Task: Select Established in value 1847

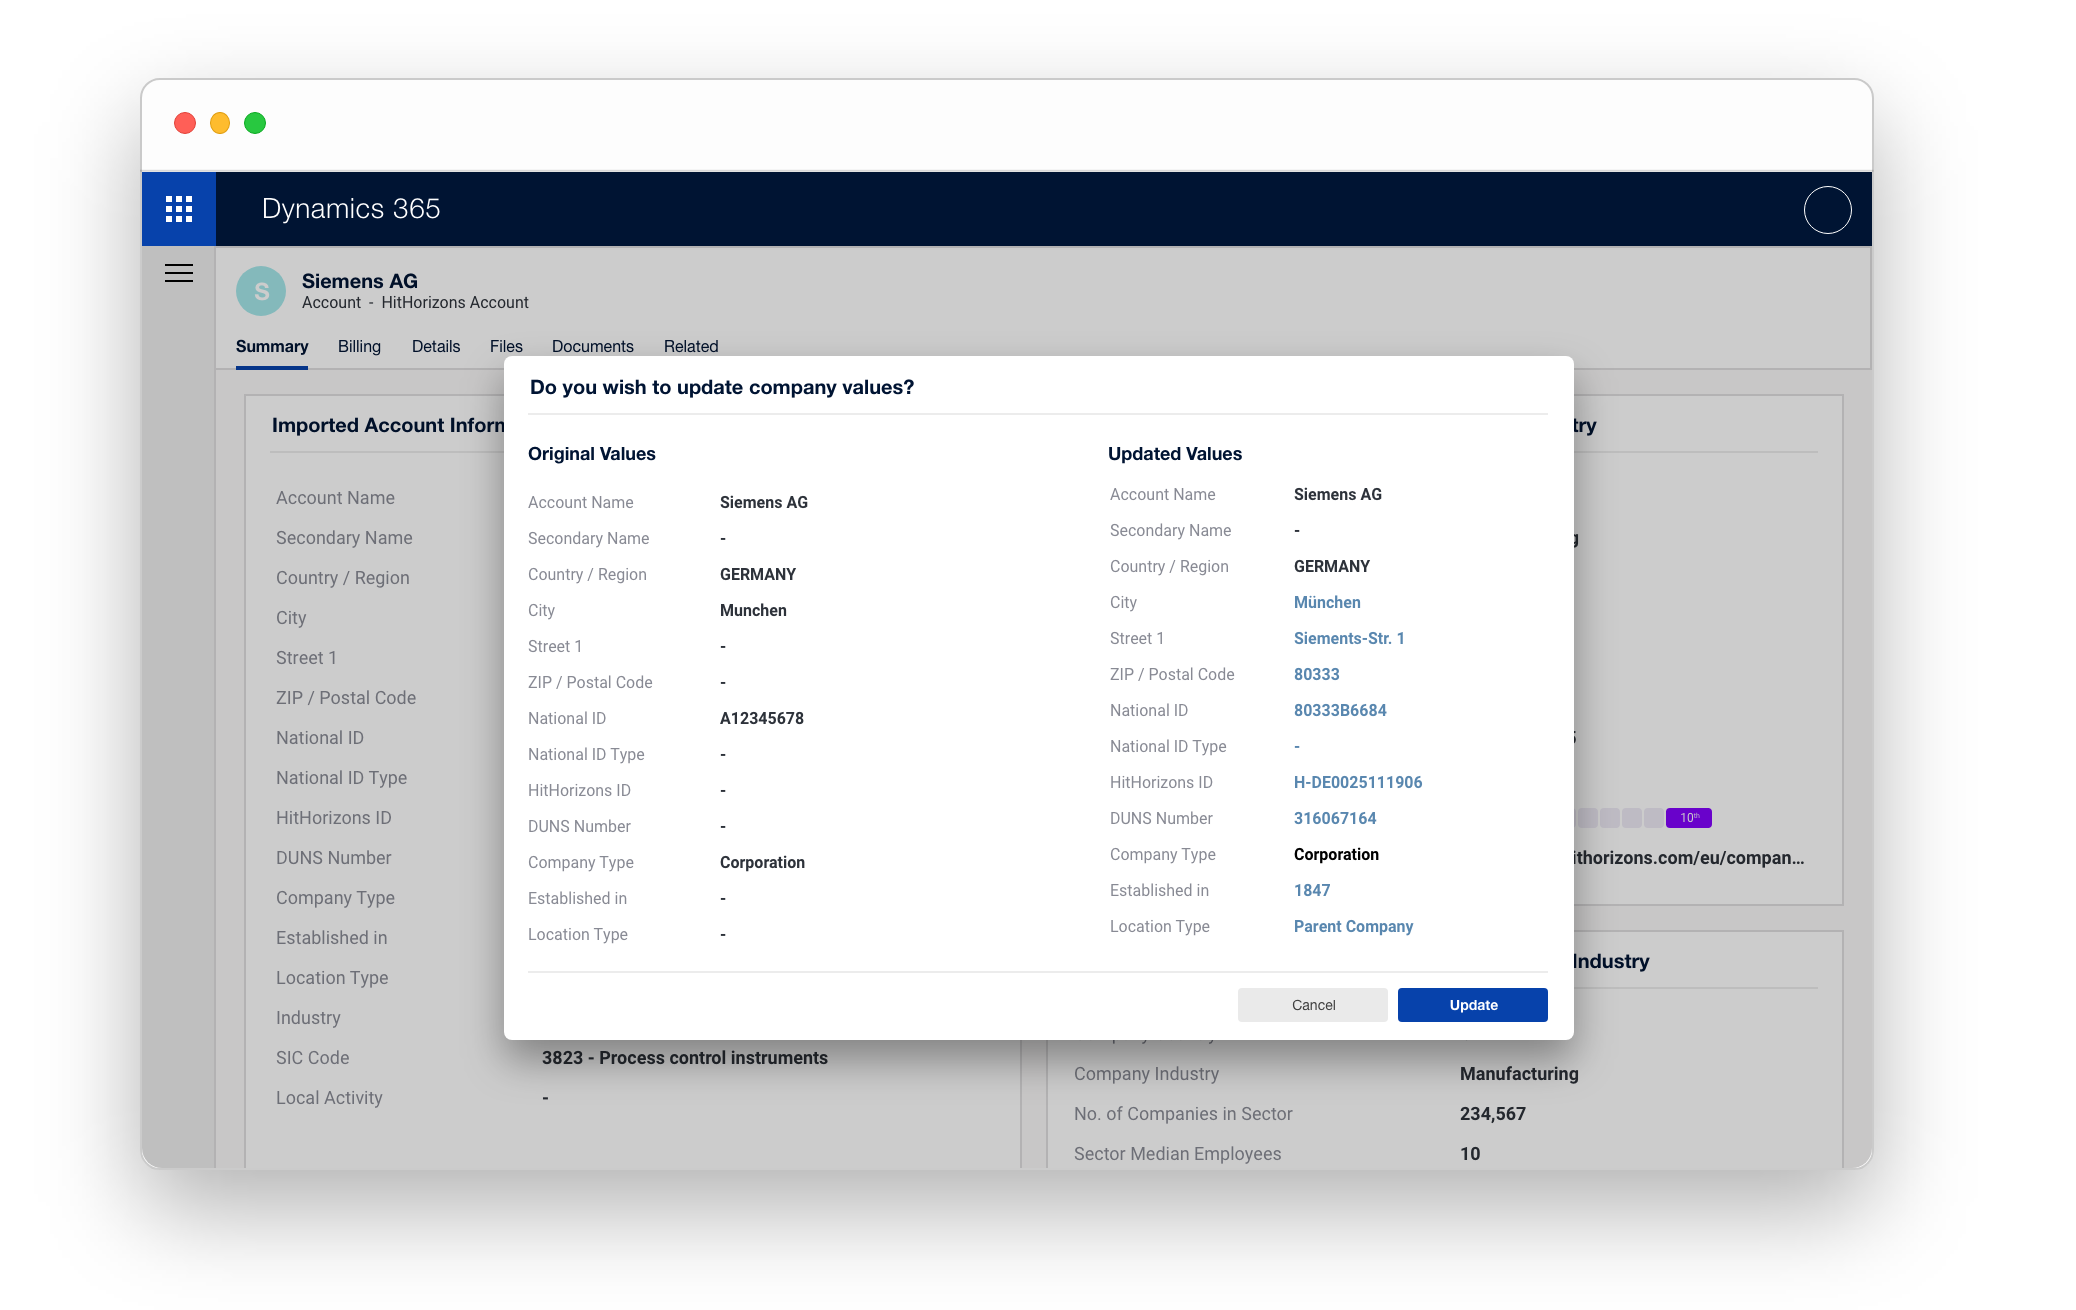Action: click(x=1312, y=890)
